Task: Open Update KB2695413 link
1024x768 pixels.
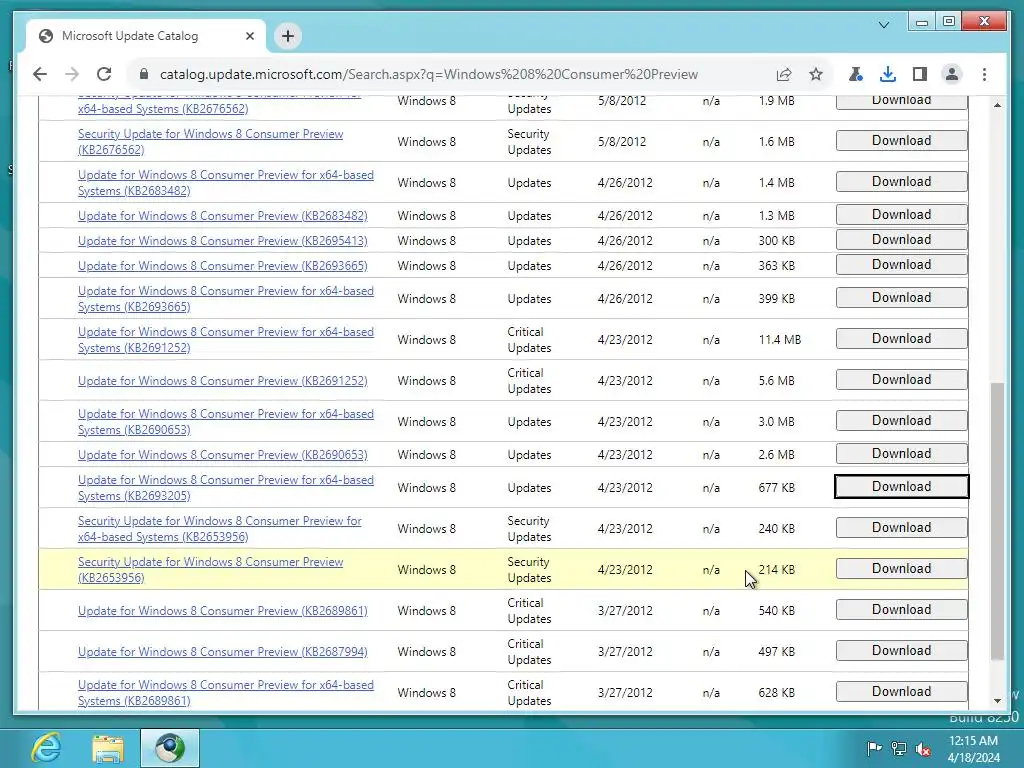Action: [223, 241]
